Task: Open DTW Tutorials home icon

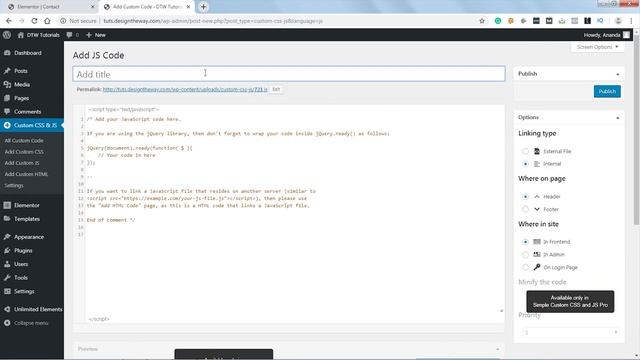Action: (20, 35)
